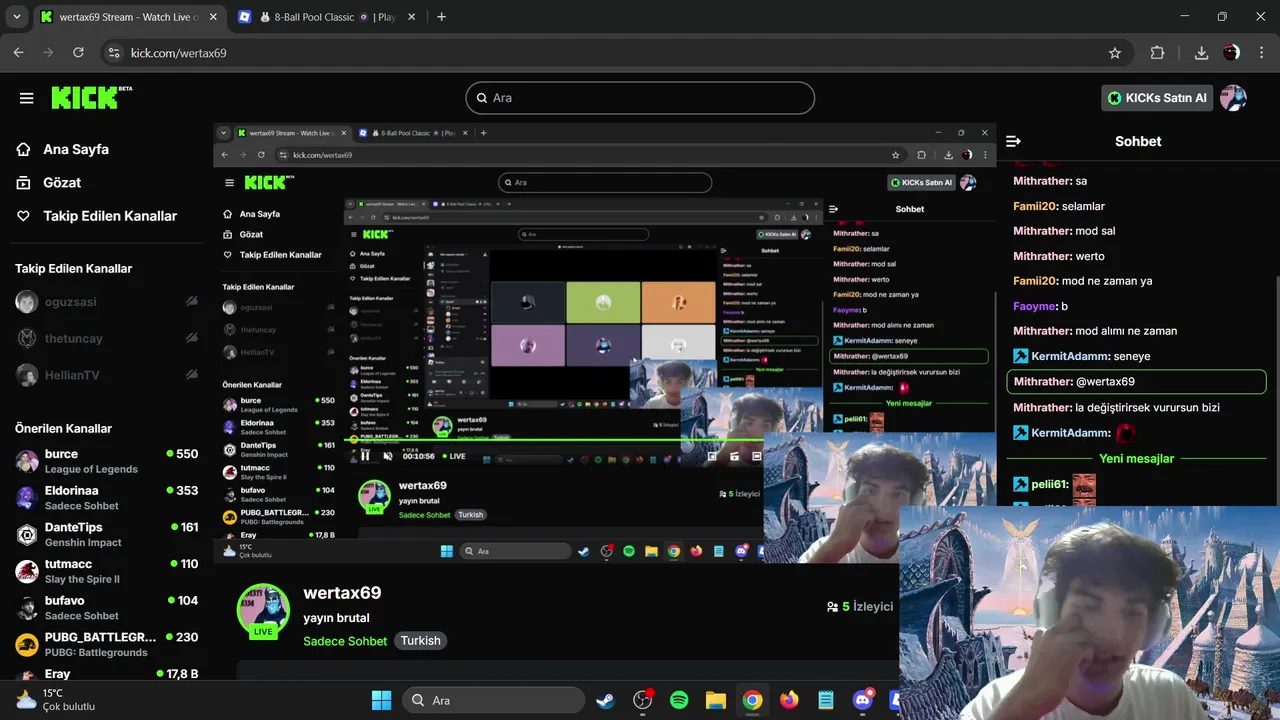
Task: Open the Chrome extensions puzzle icon
Action: [x=1158, y=53]
